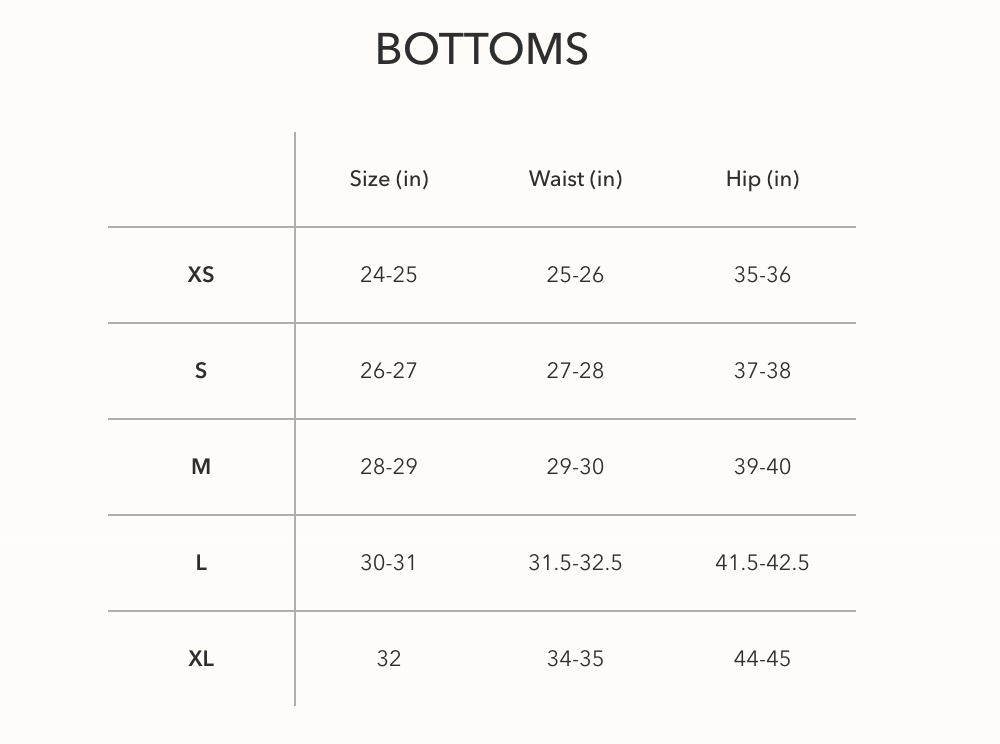
Task: Click the S row label
Action: (x=201, y=371)
